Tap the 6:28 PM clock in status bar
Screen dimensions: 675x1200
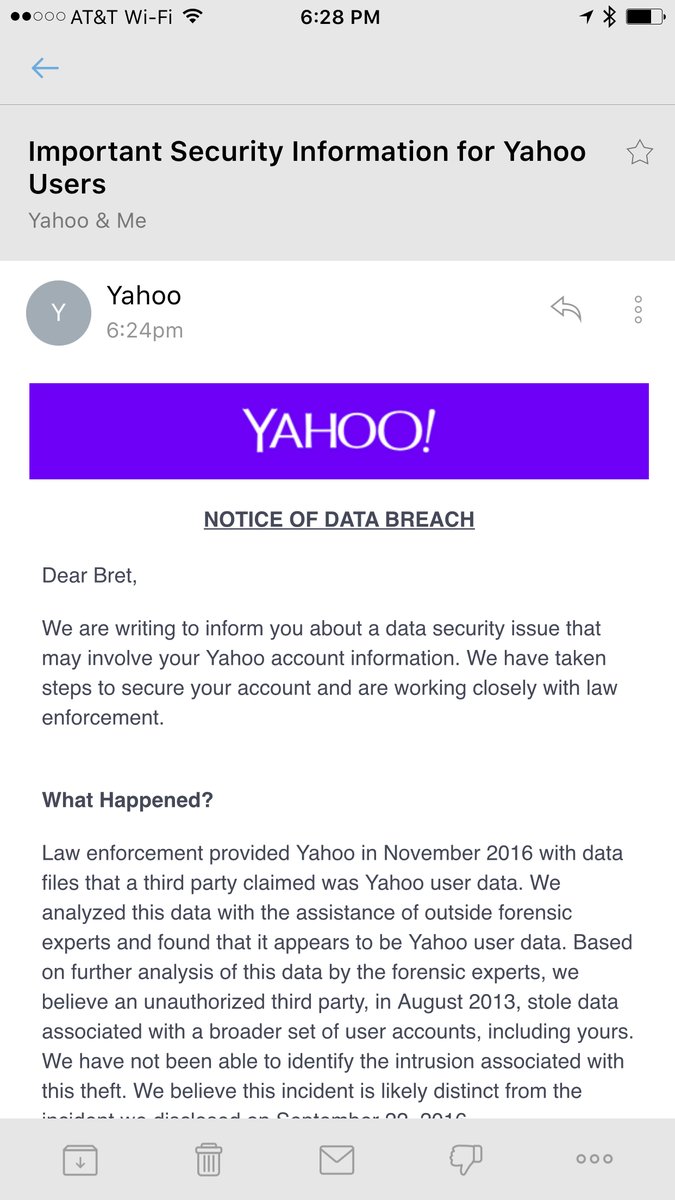(337, 16)
